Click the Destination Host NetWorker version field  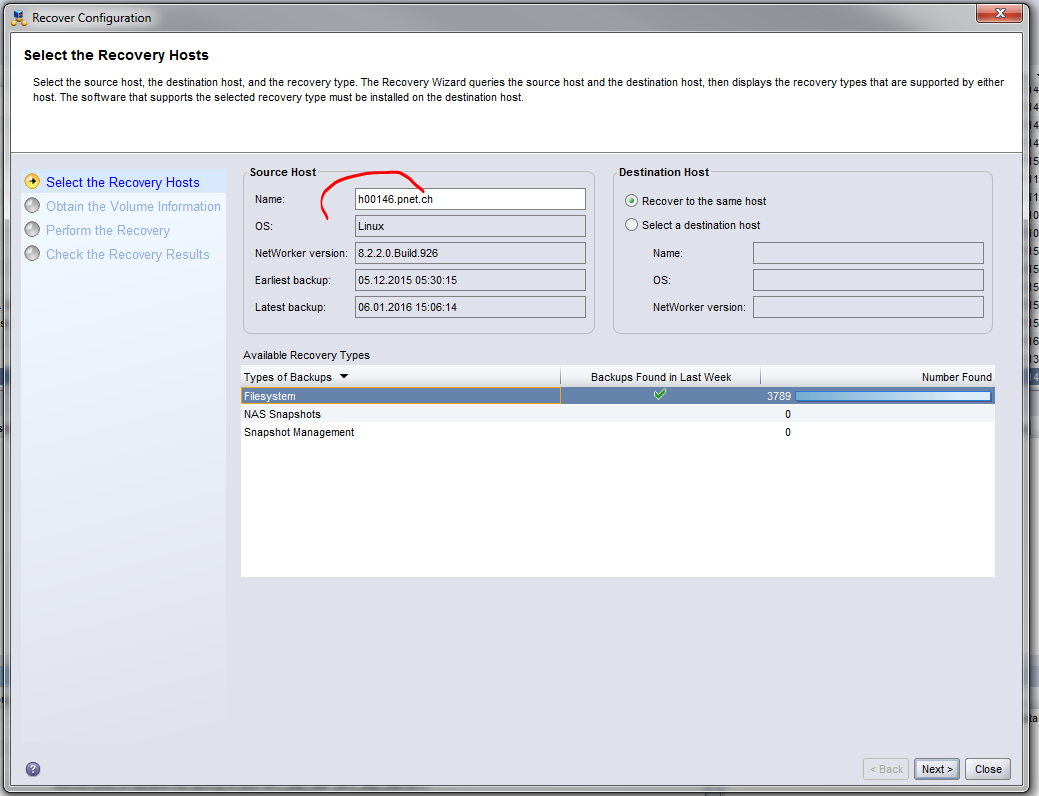[x=868, y=307]
